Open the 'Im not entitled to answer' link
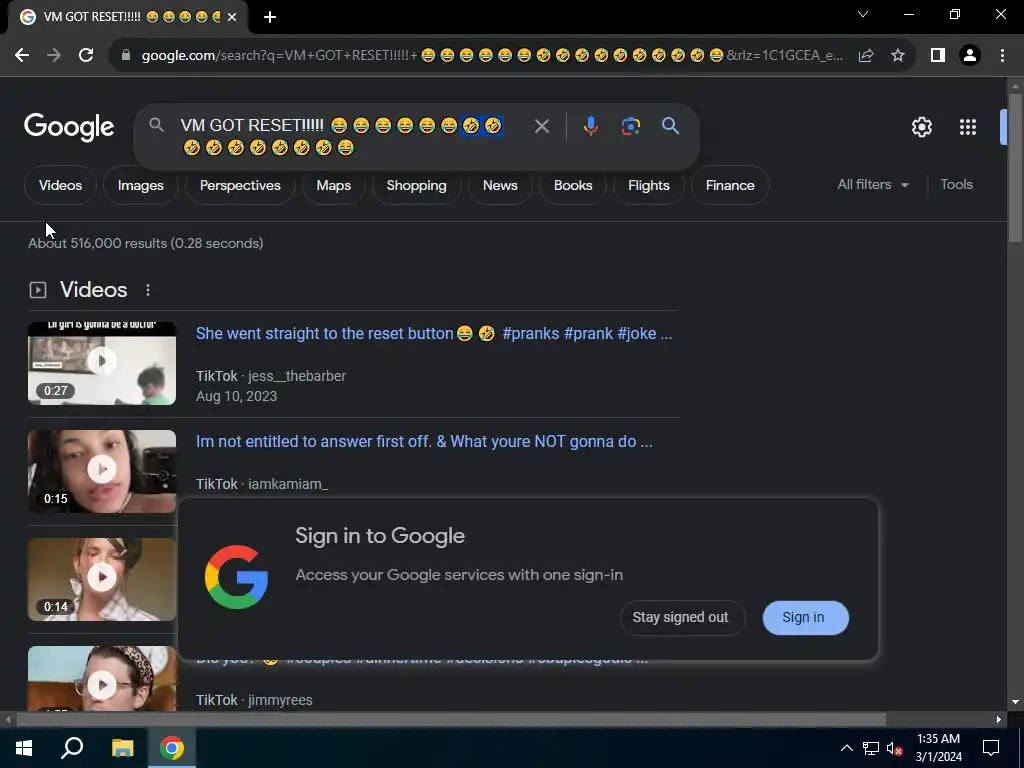This screenshot has height=768, width=1024. click(424, 441)
